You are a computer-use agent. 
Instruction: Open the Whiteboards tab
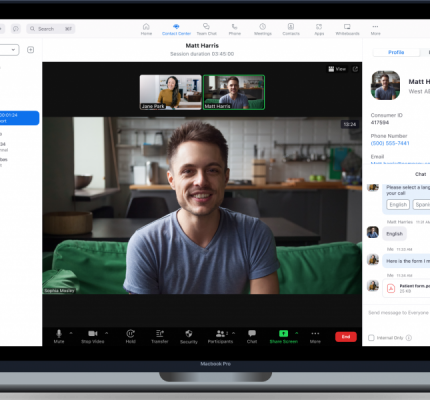point(347,29)
